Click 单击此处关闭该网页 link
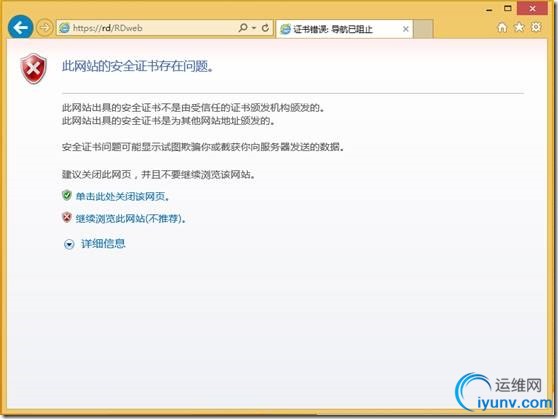Image resolution: width=558 pixels, height=419 pixels. (x=122, y=196)
